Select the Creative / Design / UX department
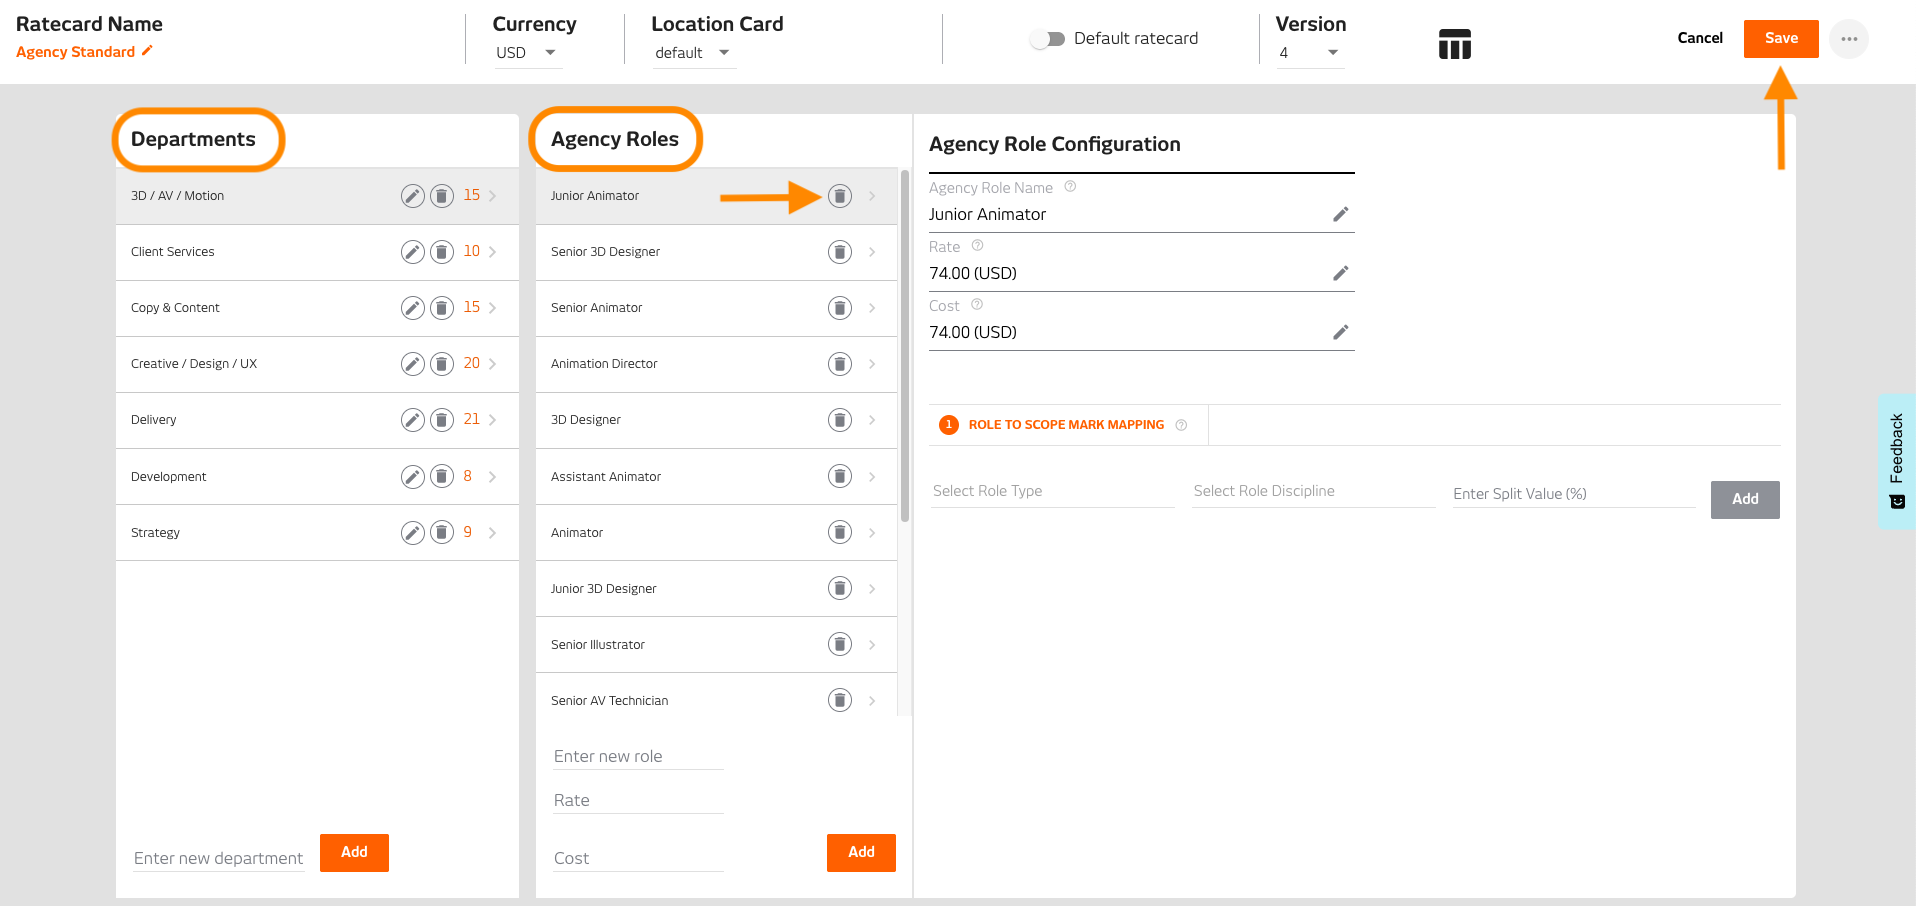The image size is (1916, 906). [194, 364]
